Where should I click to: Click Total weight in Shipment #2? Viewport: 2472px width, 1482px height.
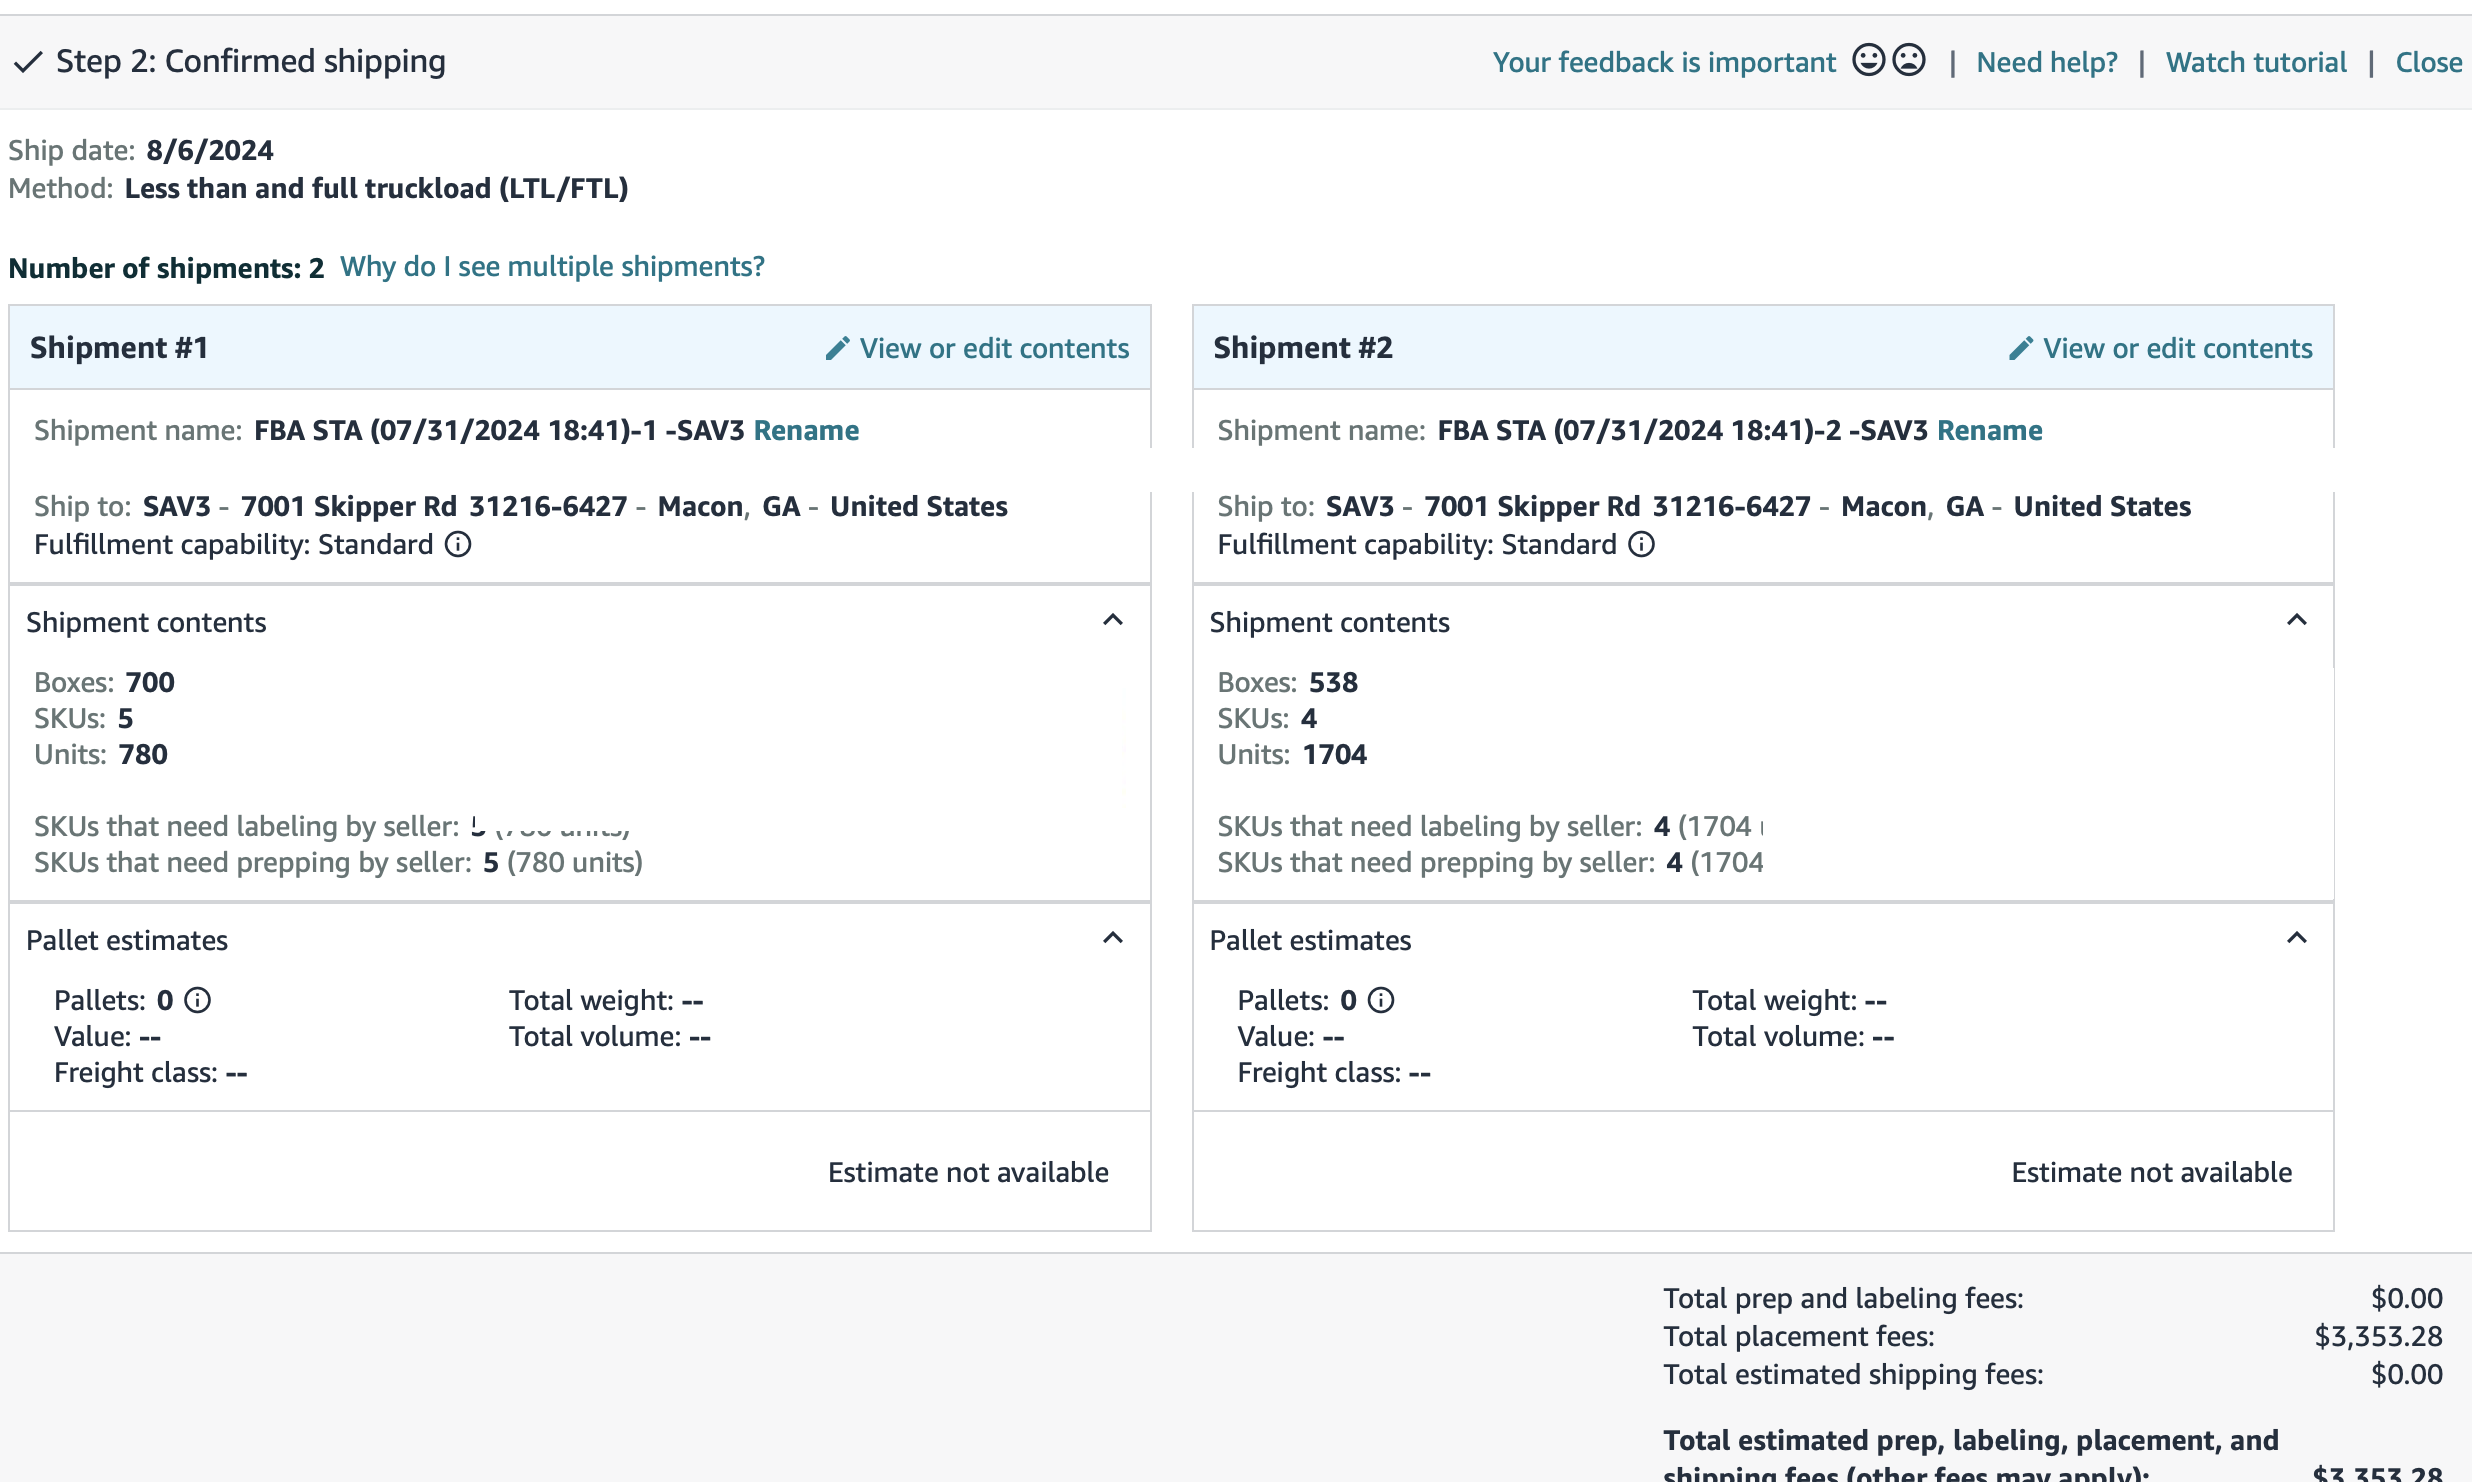tap(1790, 1000)
